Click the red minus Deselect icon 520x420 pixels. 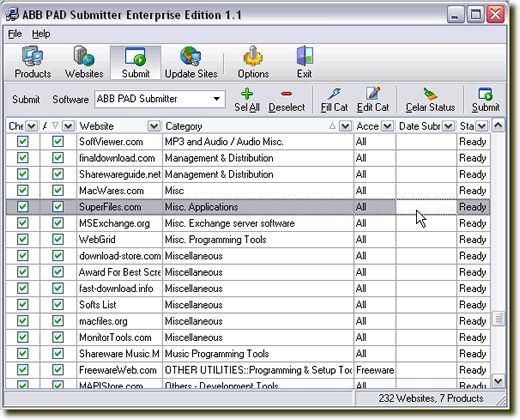287,94
